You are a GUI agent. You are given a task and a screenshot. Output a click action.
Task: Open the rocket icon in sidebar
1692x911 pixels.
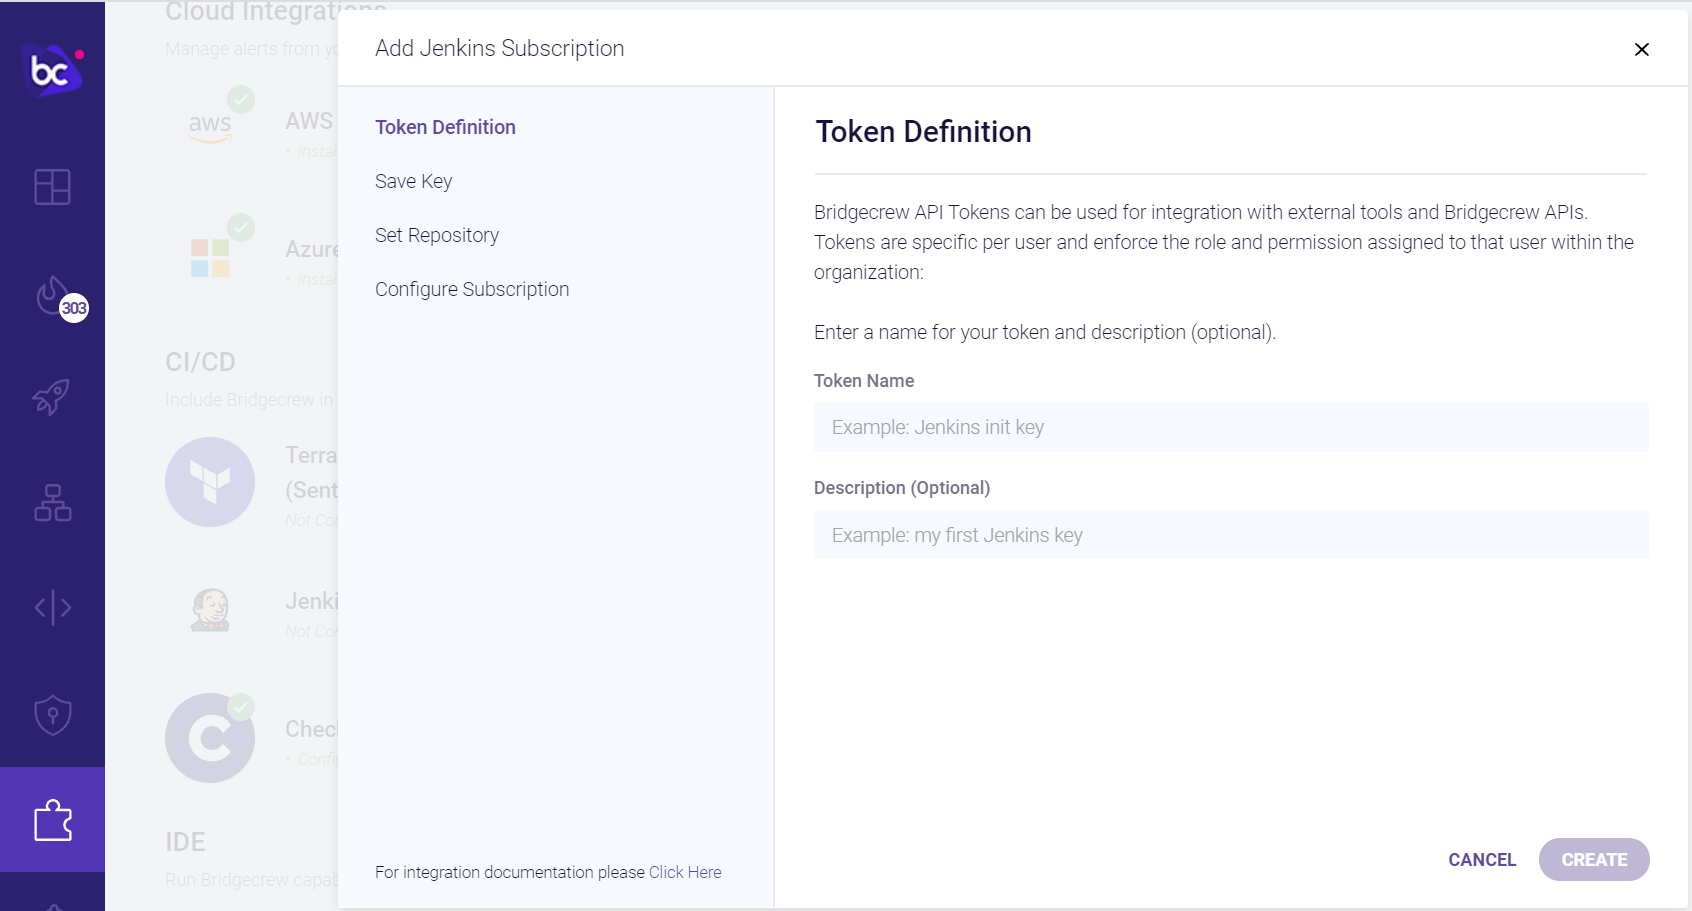pos(52,397)
